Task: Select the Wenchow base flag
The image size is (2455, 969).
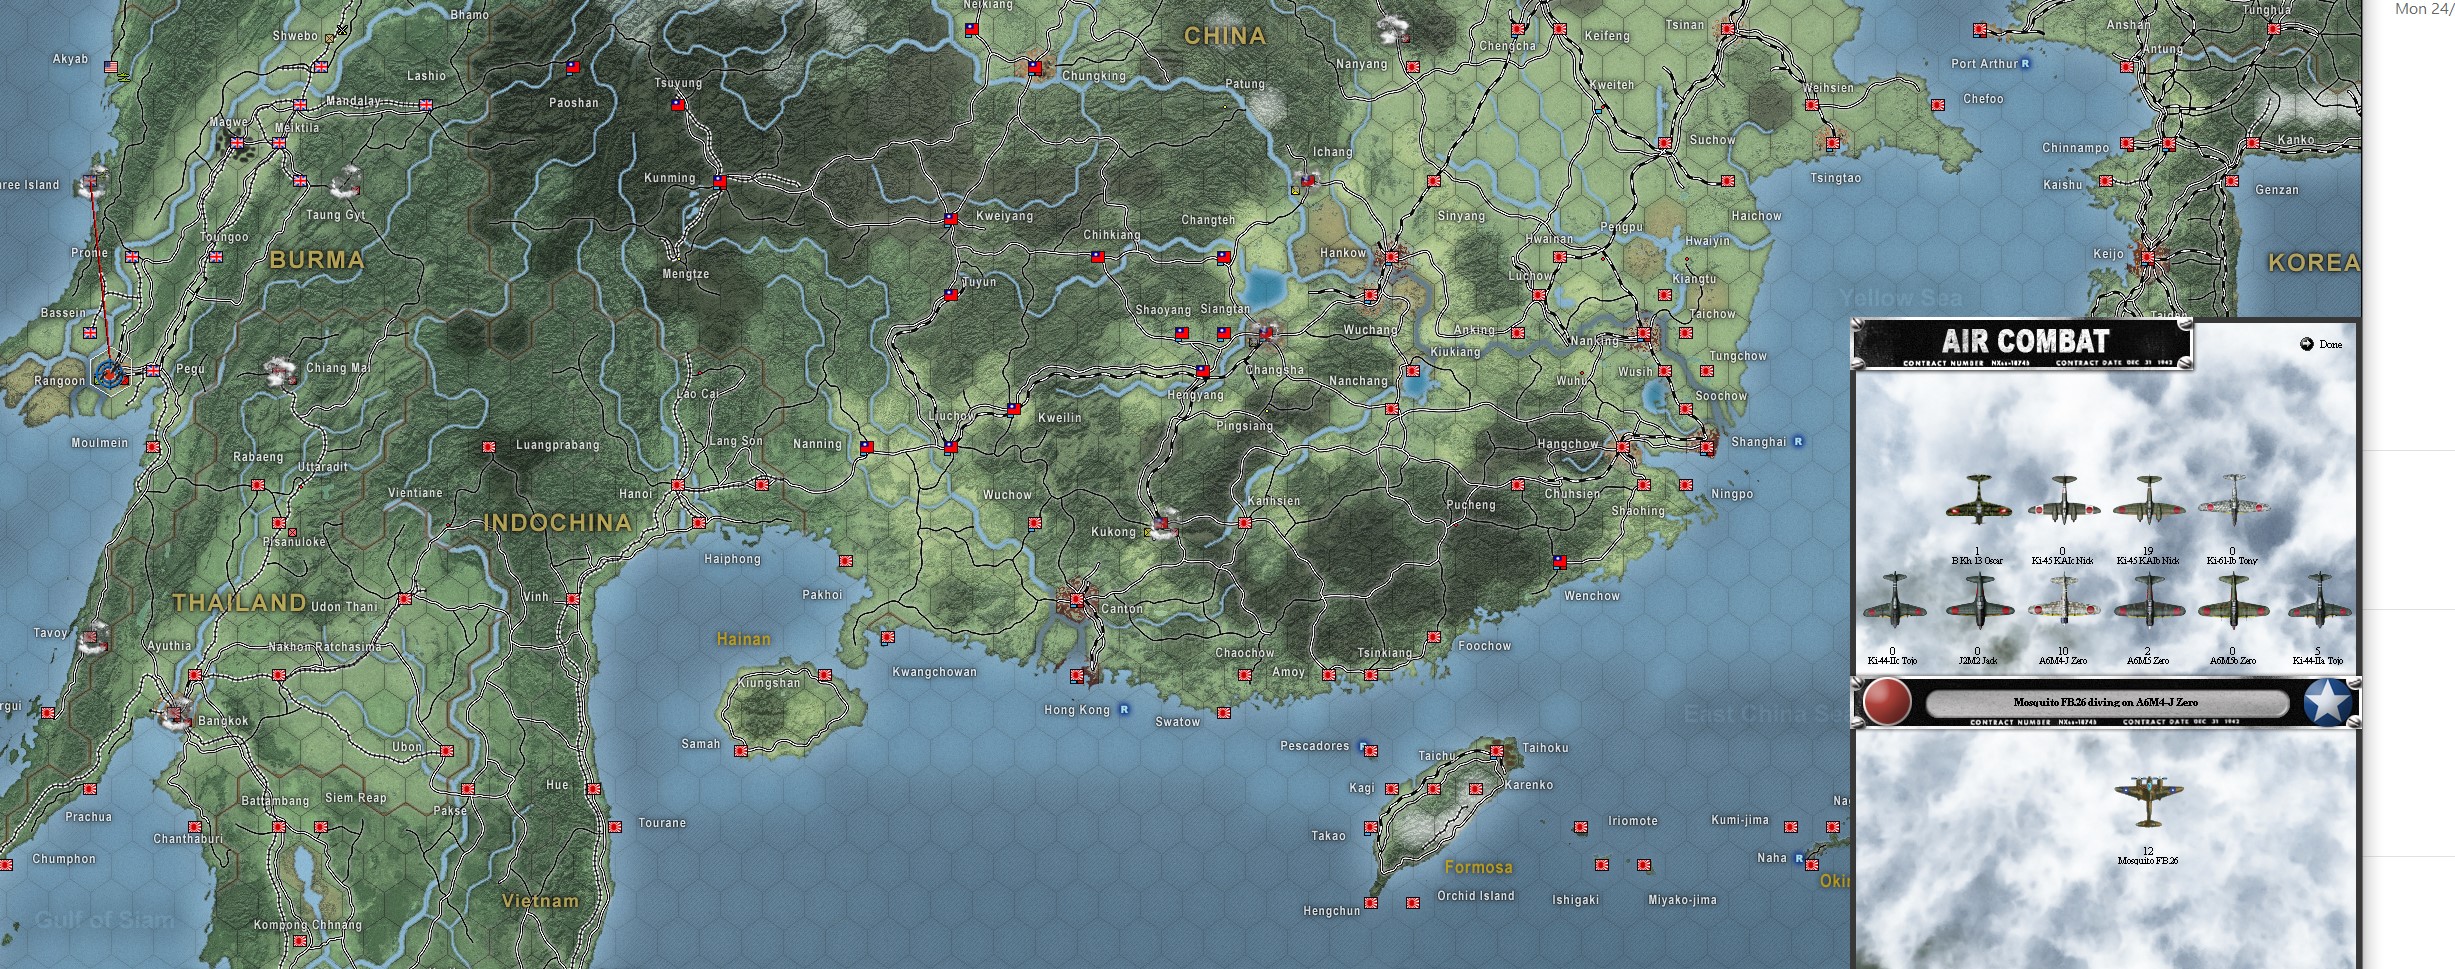Action: [1560, 562]
